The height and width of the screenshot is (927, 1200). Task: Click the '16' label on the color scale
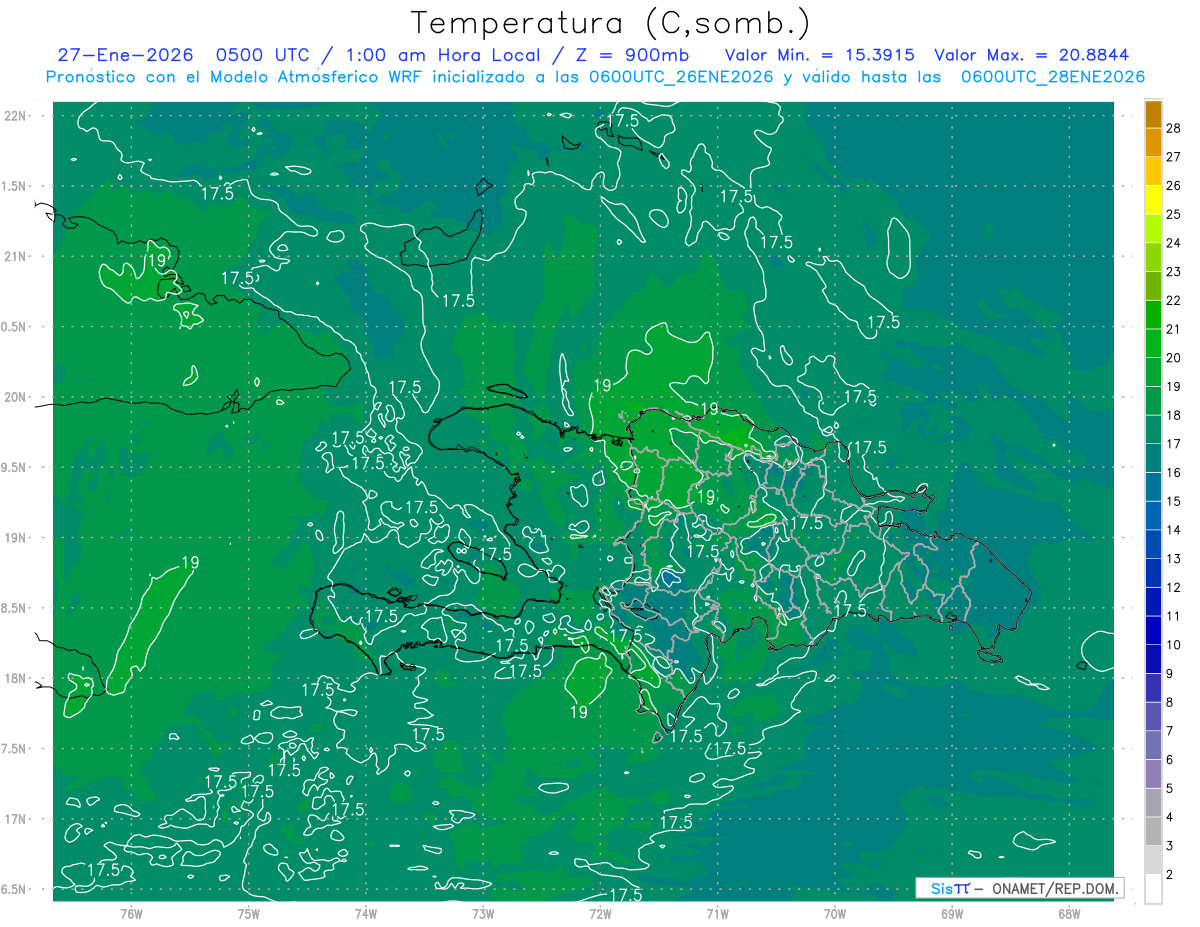[1174, 473]
